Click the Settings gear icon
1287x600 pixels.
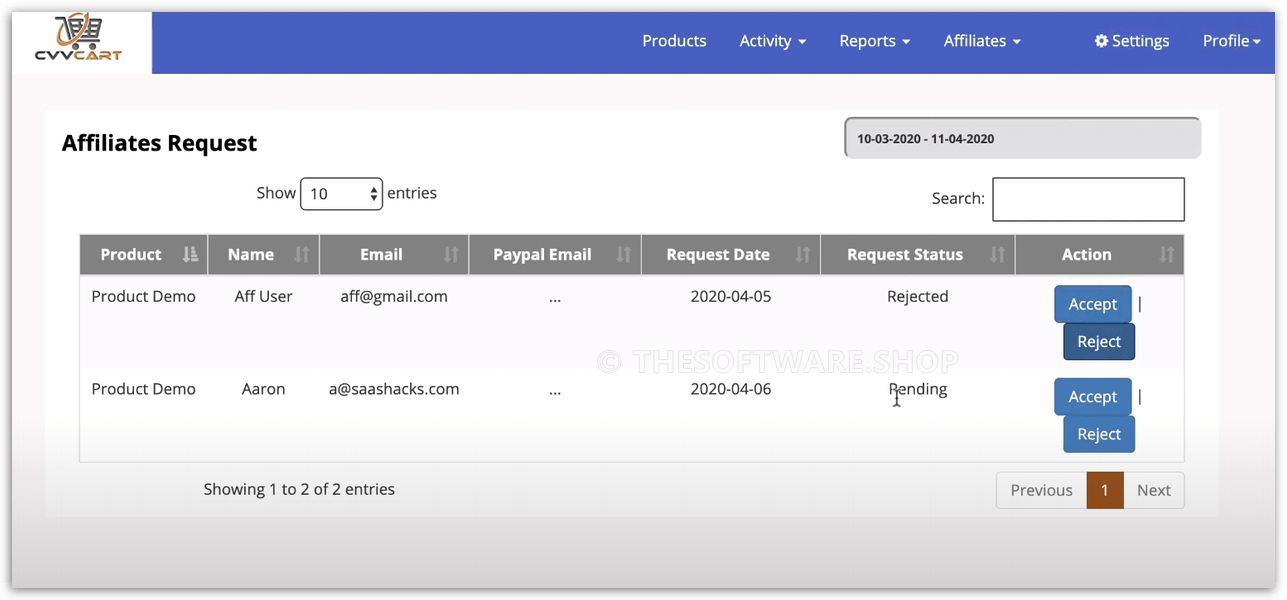coord(1101,41)
